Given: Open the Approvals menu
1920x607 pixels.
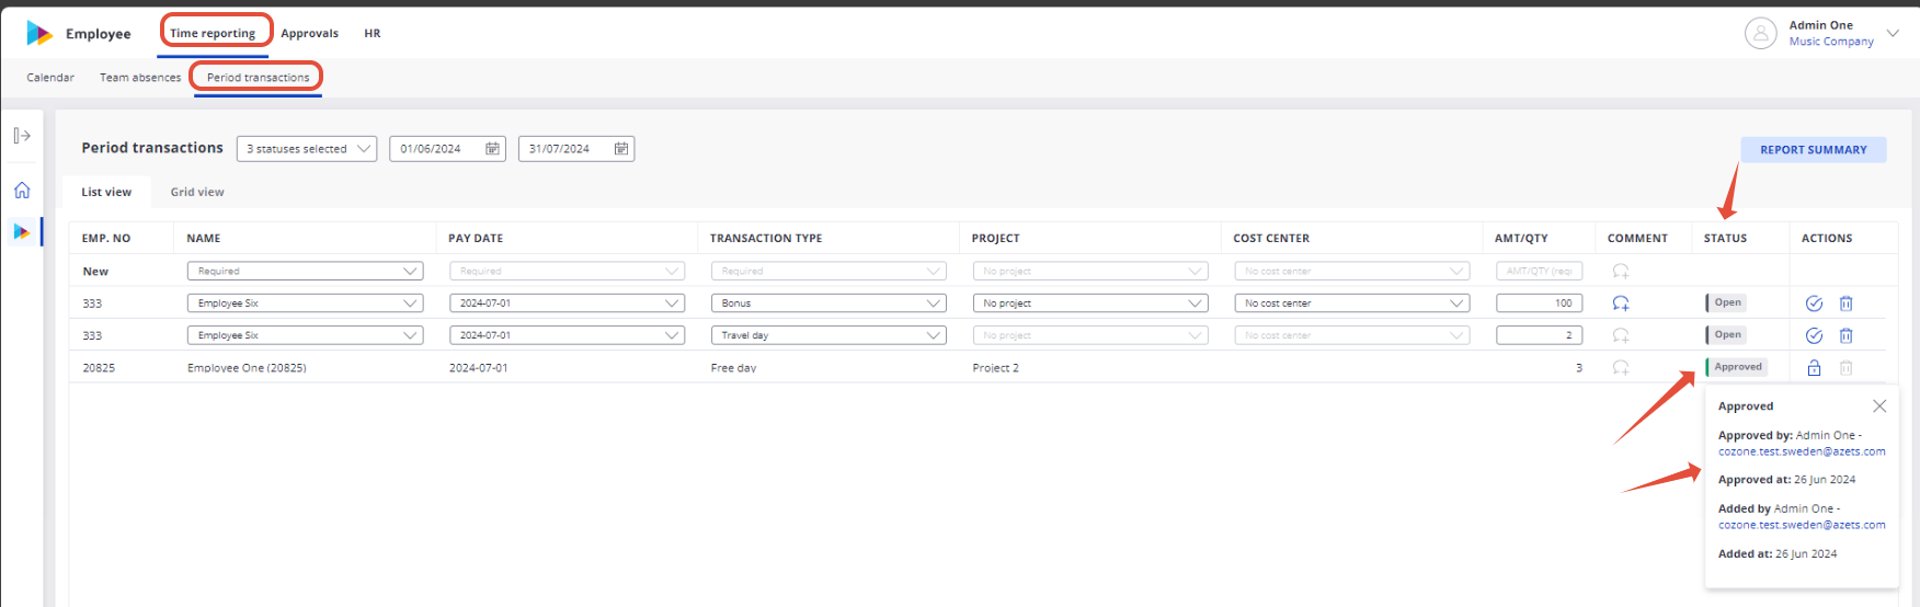Looking at the screenshot, I should [x=309, y=33].
